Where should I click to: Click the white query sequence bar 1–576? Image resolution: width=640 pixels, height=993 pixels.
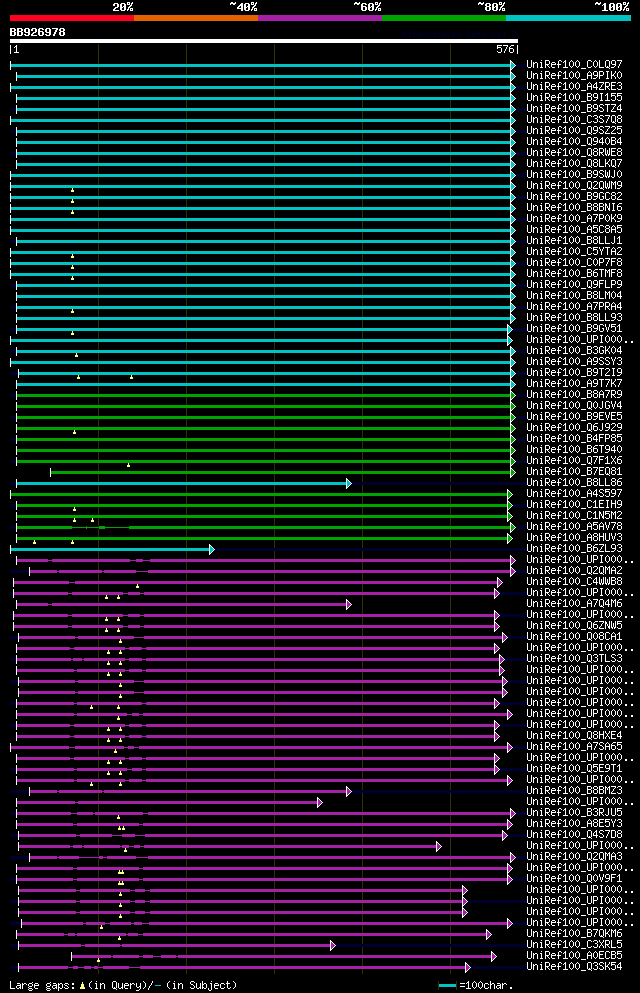pyautogui.click(x=264, y=41)
